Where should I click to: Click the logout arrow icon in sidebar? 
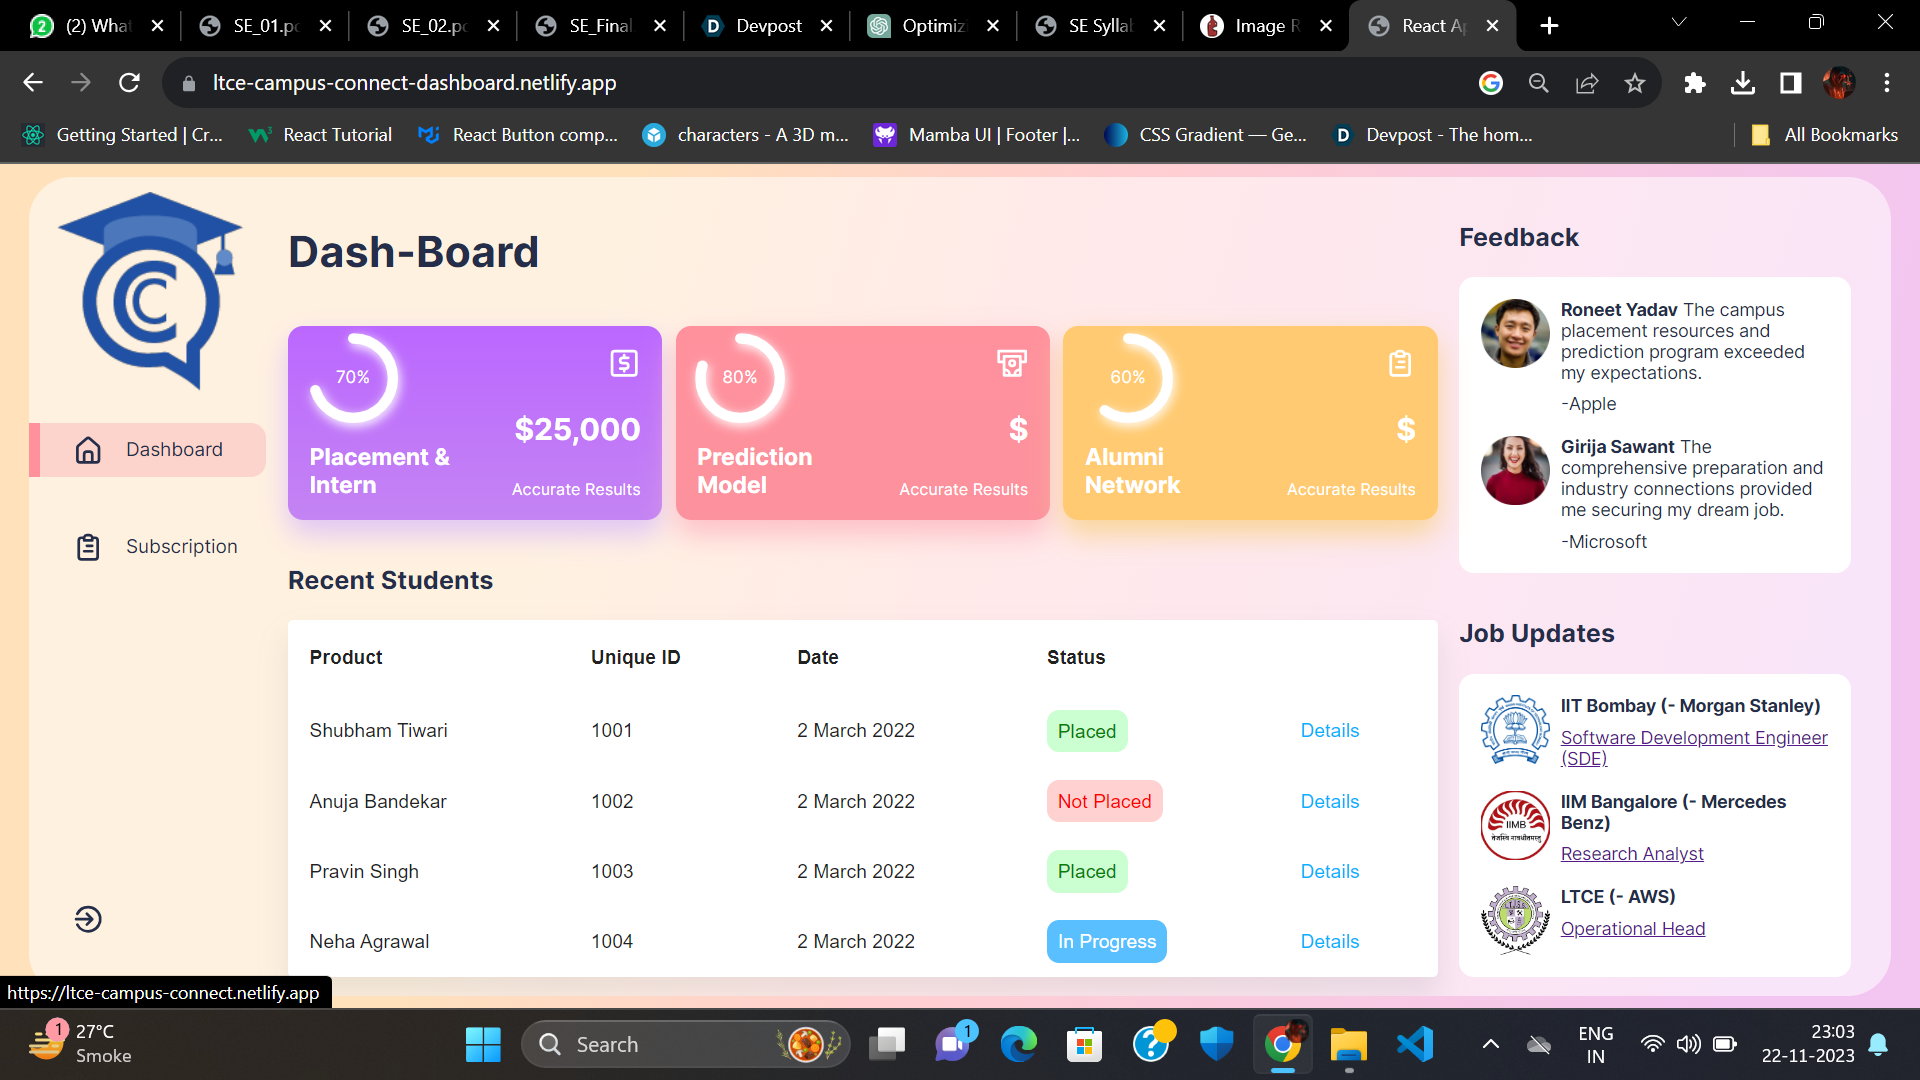pos(88,919)
